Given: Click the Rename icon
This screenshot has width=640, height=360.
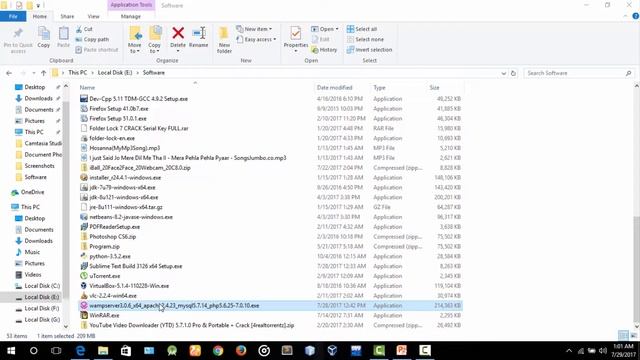Looking at the screenshot, I should point(199,33).
